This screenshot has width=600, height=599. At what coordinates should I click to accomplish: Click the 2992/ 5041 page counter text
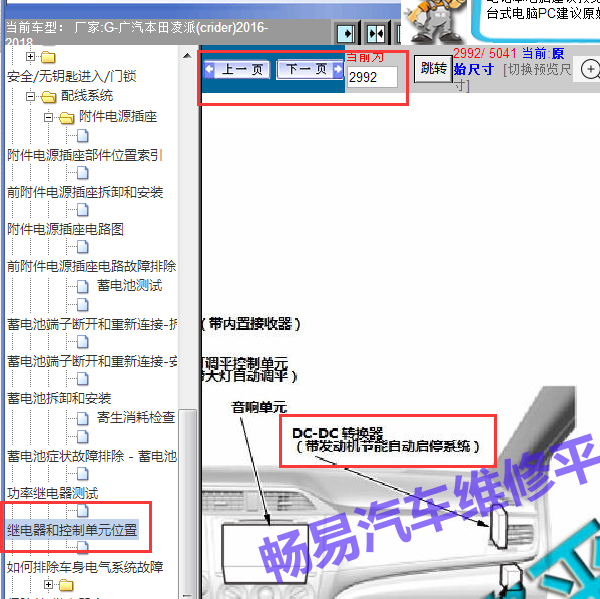point(485,53)
